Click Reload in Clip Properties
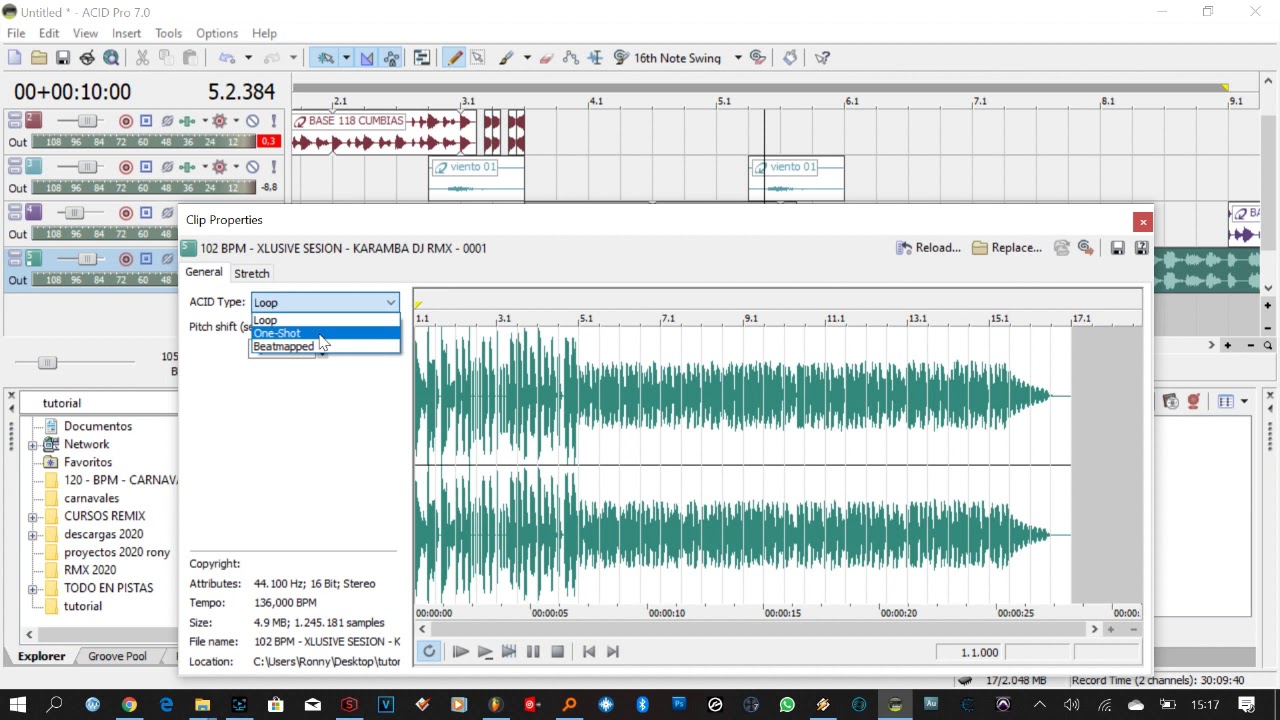1280x720 pixels. [x=928, y=248]
